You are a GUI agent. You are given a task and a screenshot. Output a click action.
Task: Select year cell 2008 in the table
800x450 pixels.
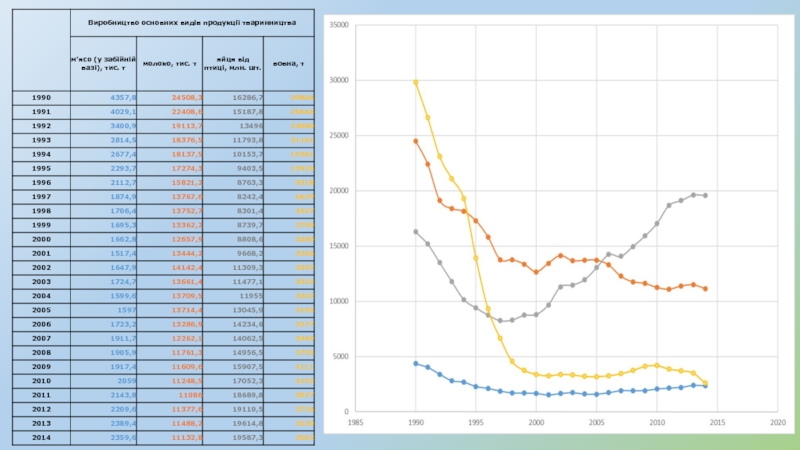click(x=41, y=353)
